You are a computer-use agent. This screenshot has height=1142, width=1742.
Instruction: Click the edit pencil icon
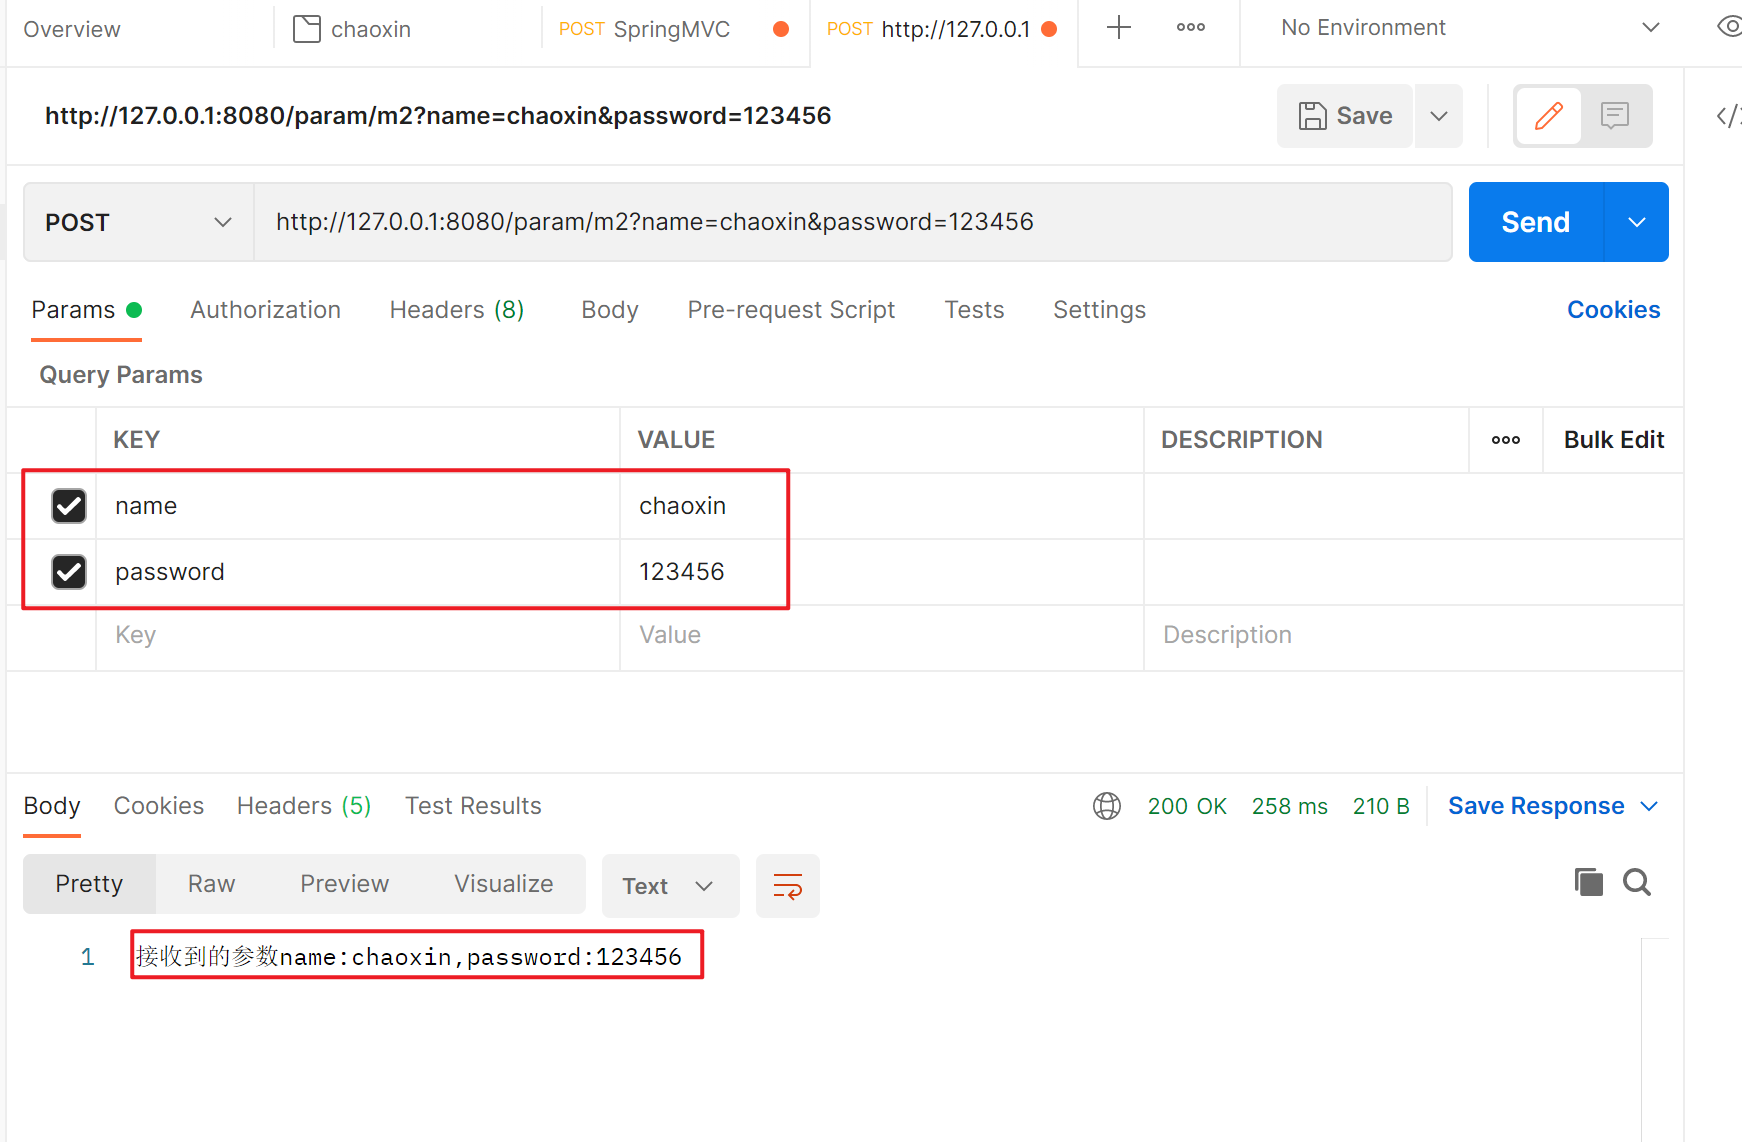[1549, 116]
